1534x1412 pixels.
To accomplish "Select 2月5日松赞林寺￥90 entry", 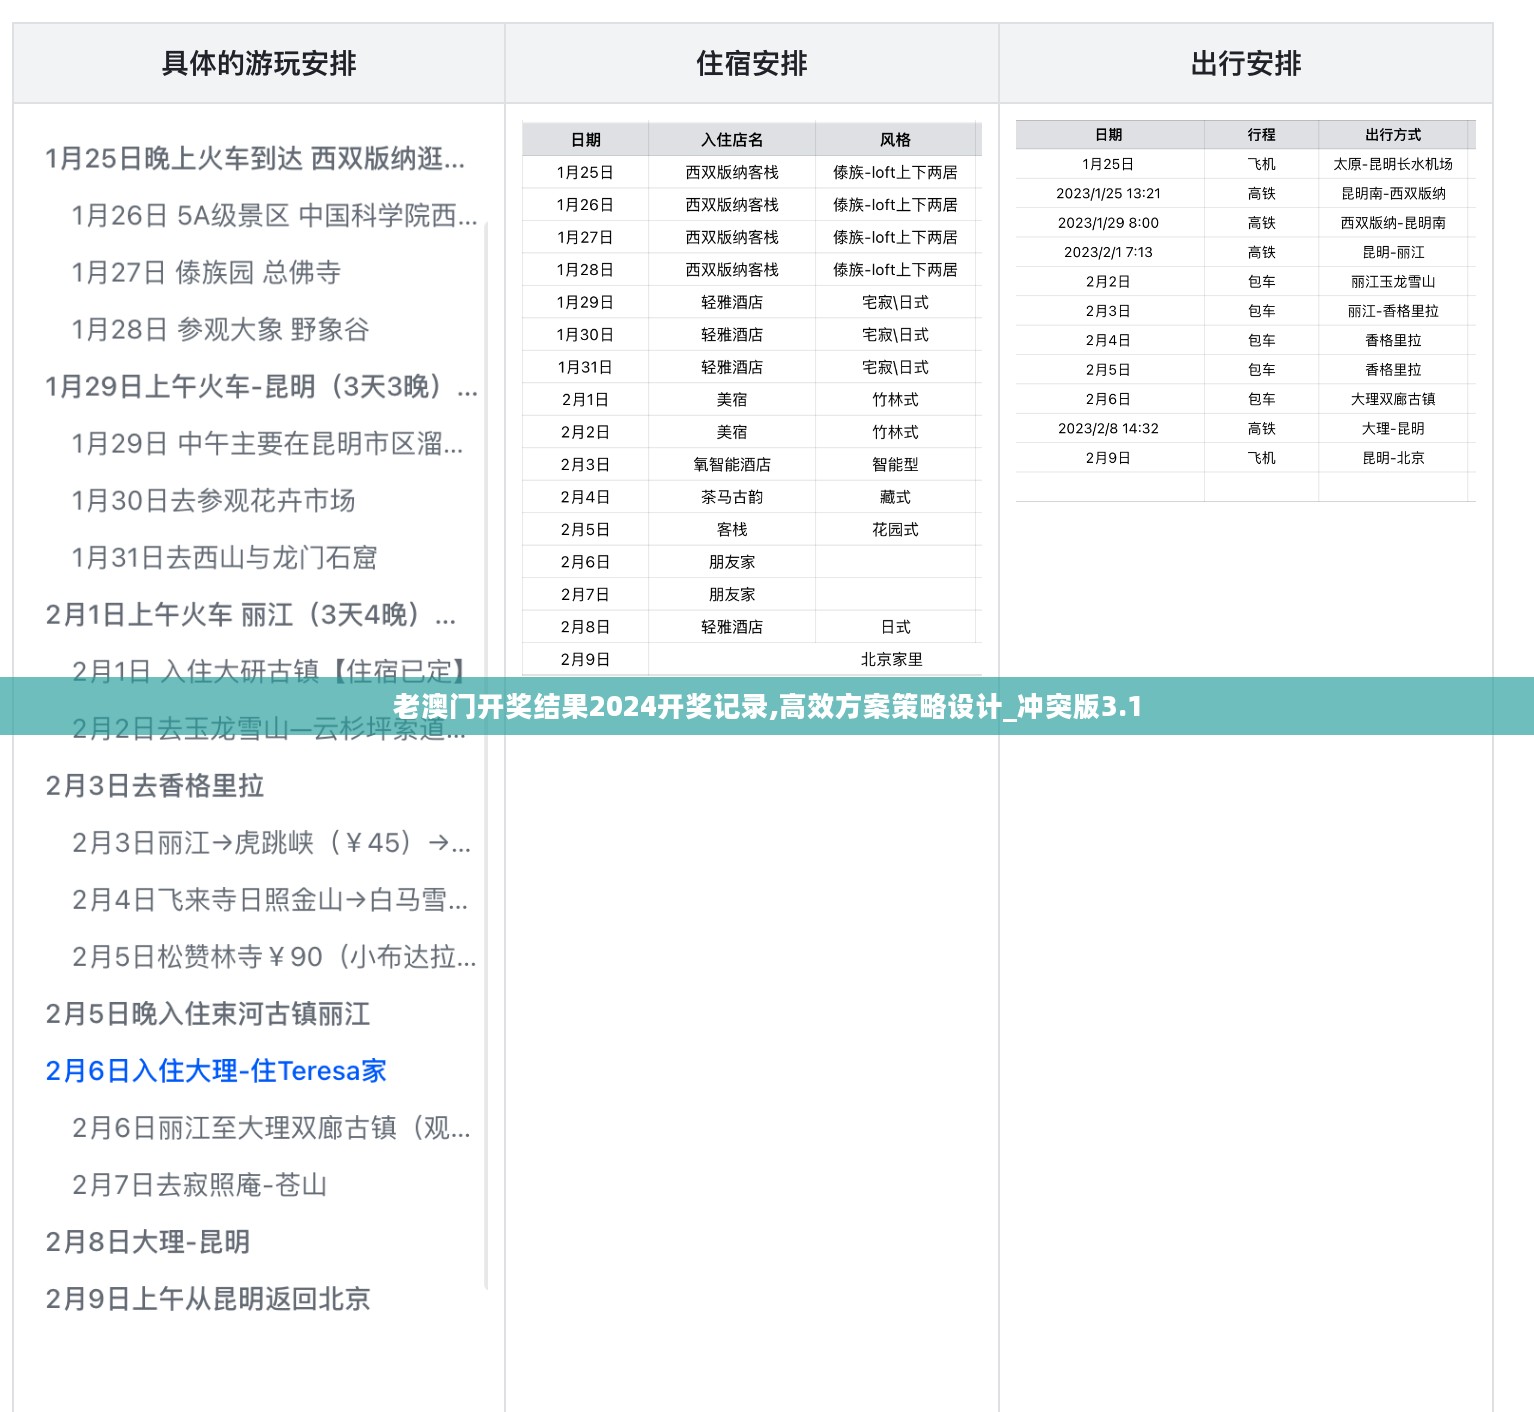I will [x=274, y=956].
